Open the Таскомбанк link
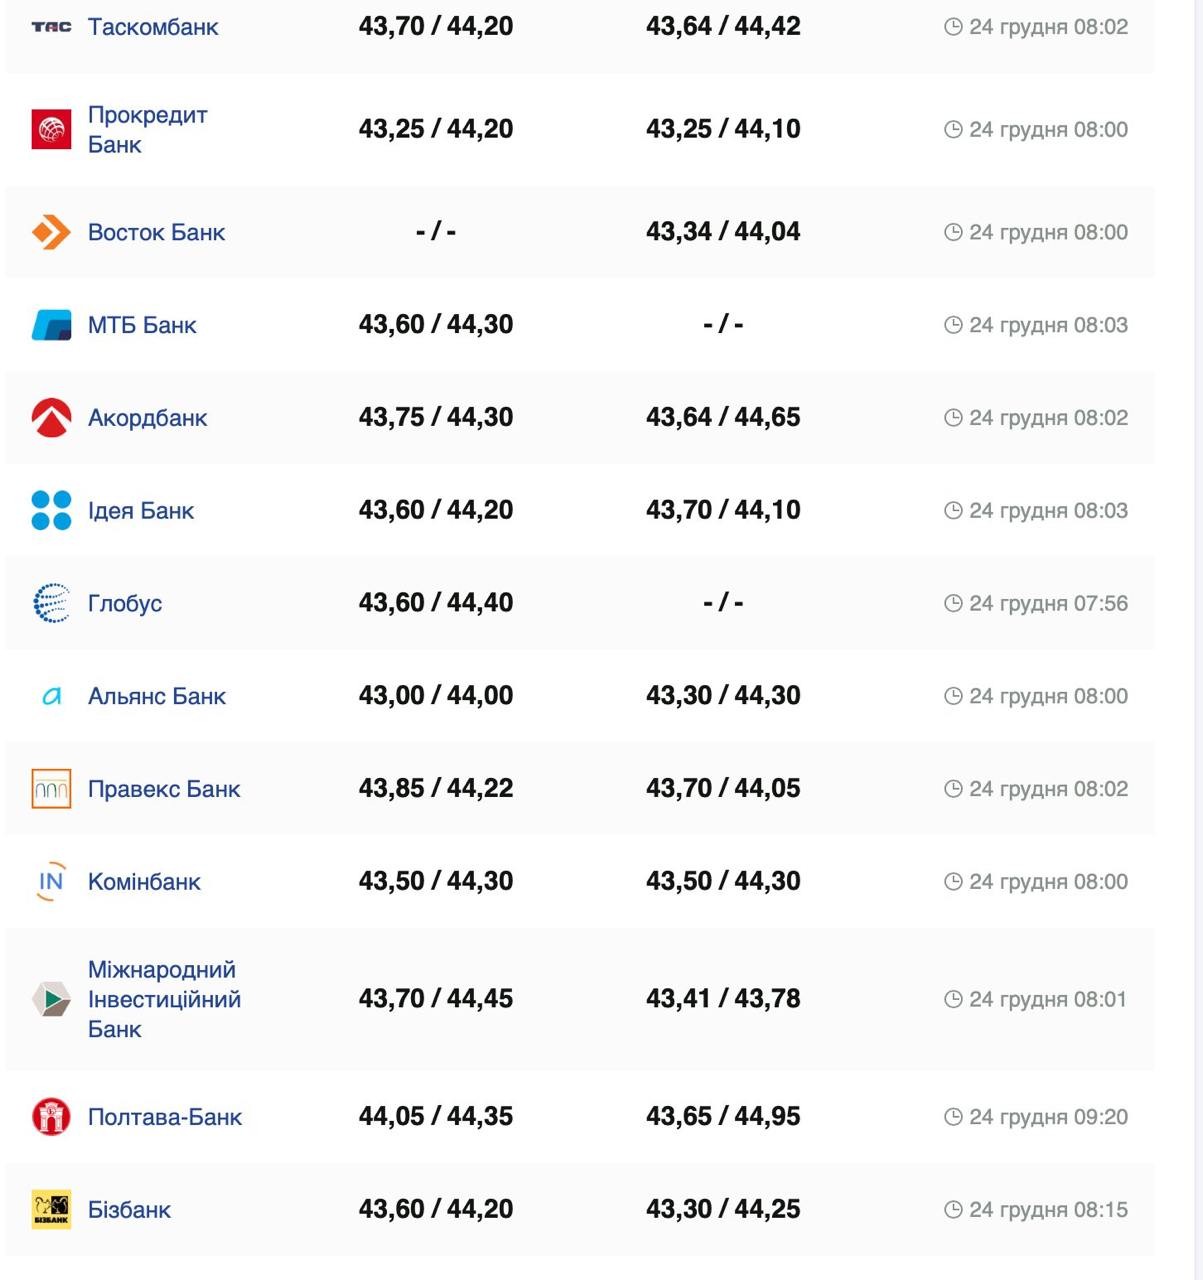 pos(153,27)
